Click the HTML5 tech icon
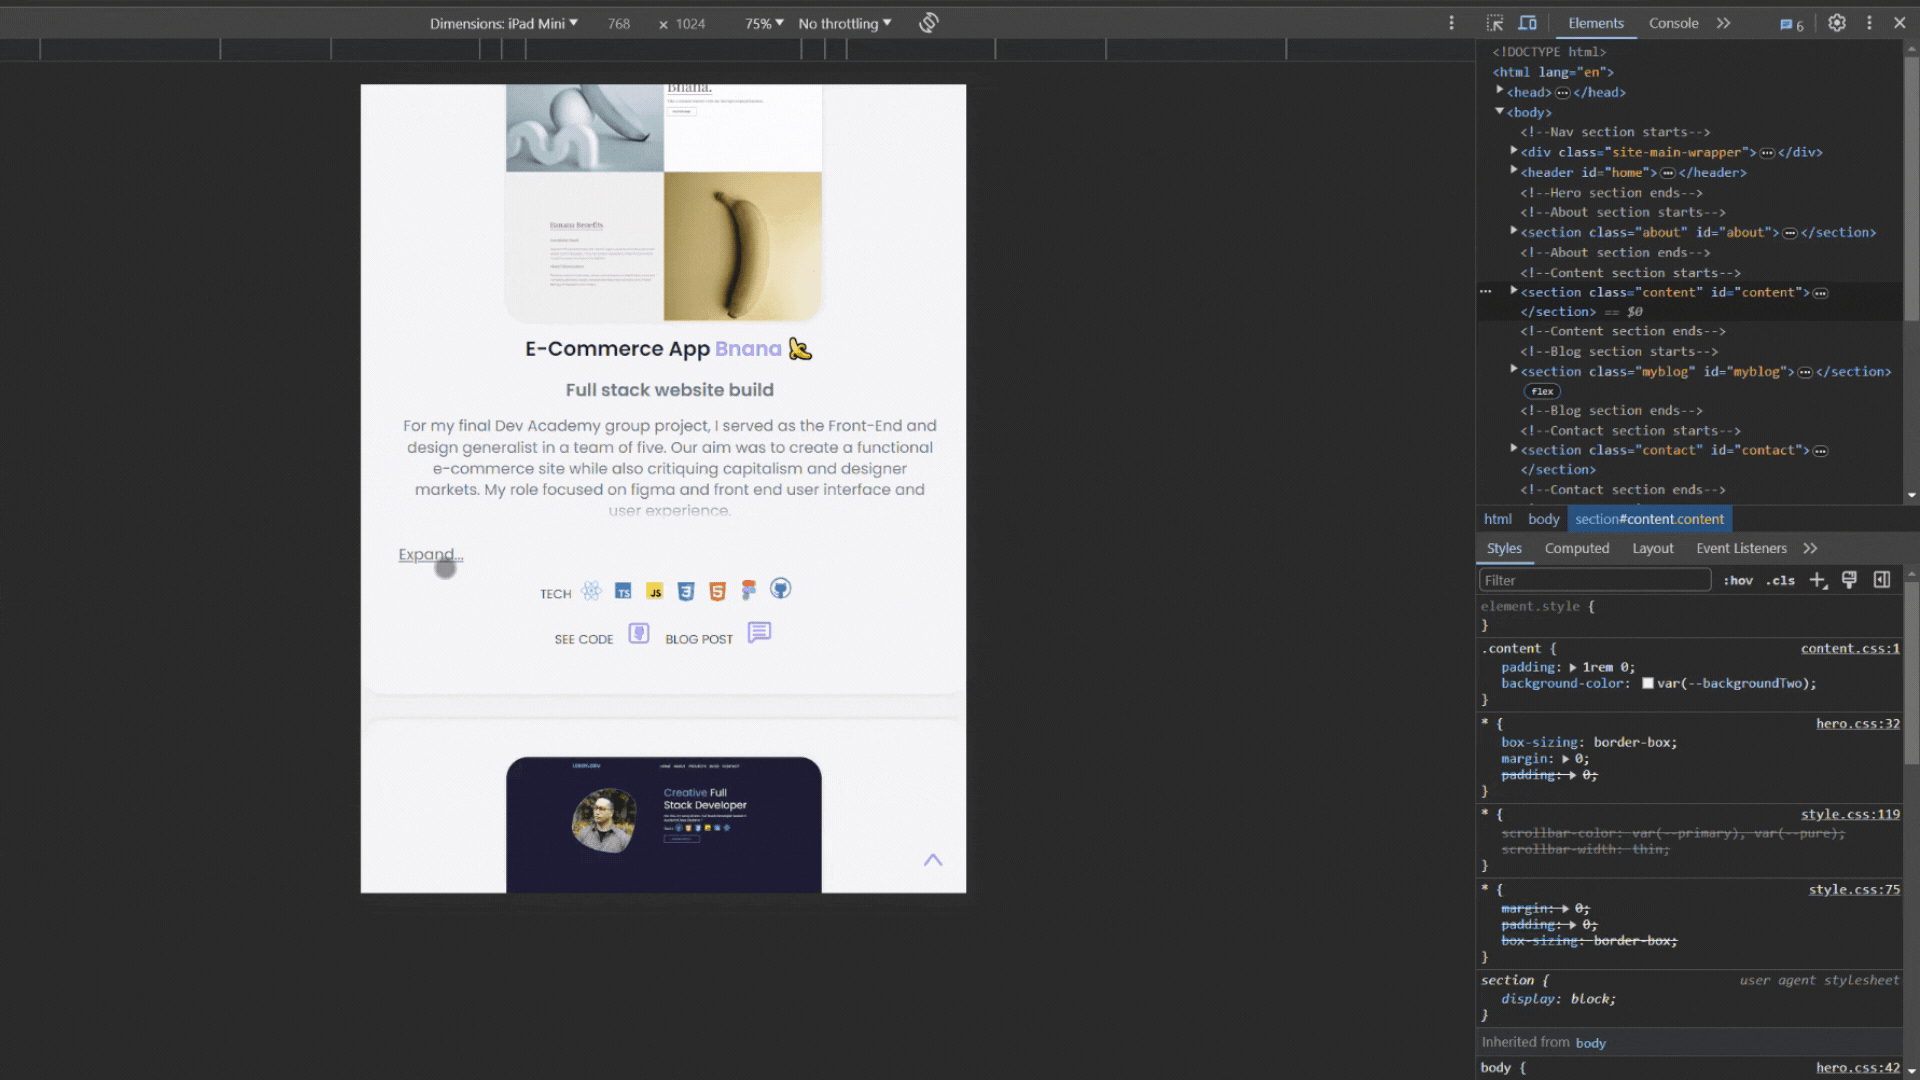The image size is (1920, 1080). coord(717,591)
